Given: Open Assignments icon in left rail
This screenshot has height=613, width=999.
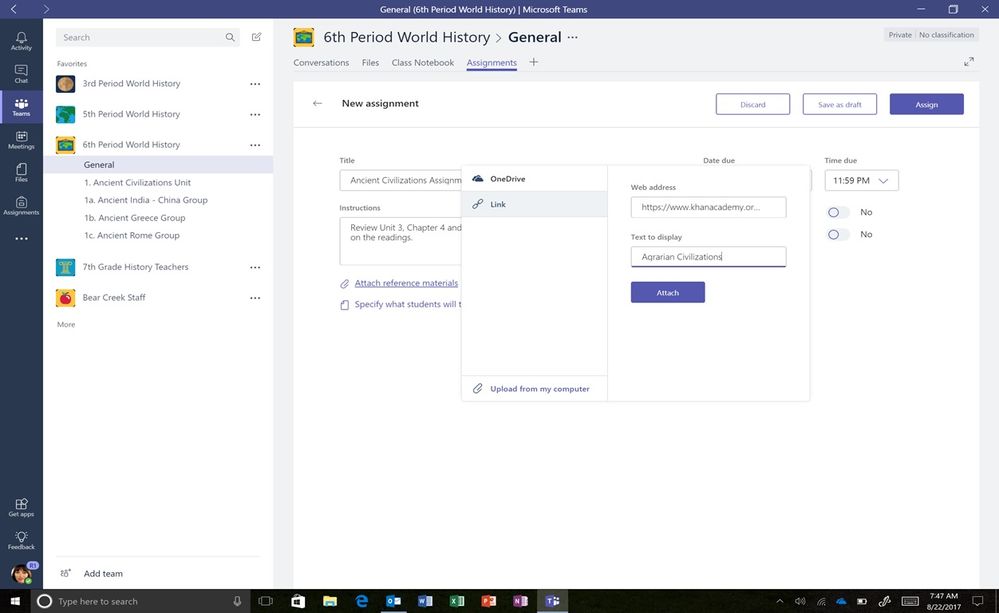Looking at the screenshot, I should [x=21, y=205].
